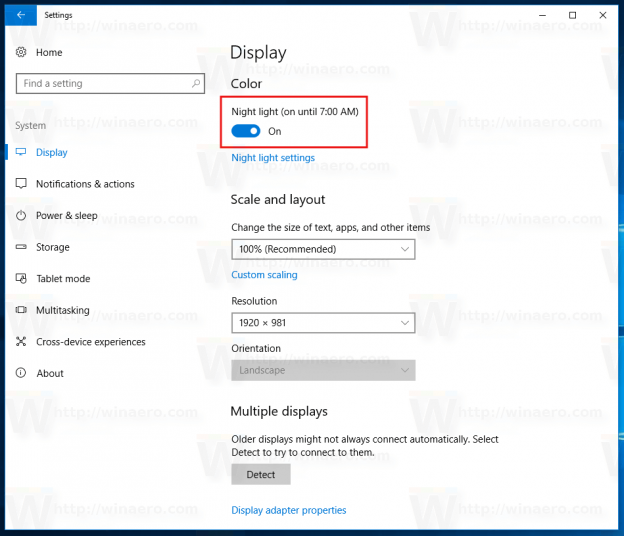The height and width of the screenshot is (536, 624).
Task: Maximize the Settings window
Action: tap(572, 15)
